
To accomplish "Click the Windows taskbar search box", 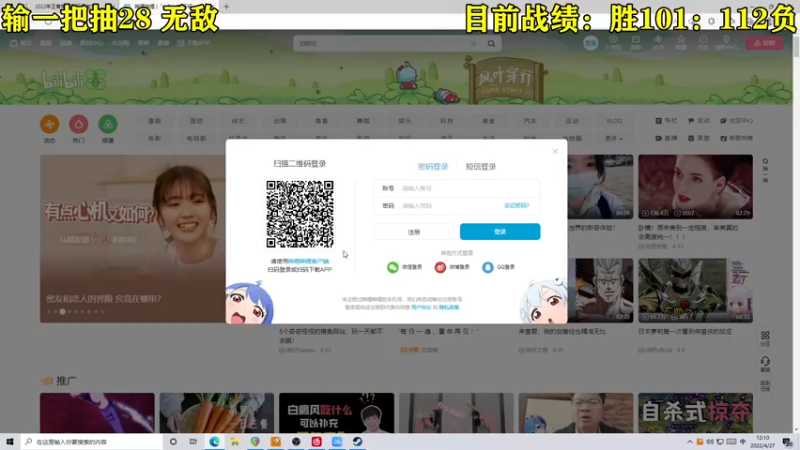I will point(92,441).
